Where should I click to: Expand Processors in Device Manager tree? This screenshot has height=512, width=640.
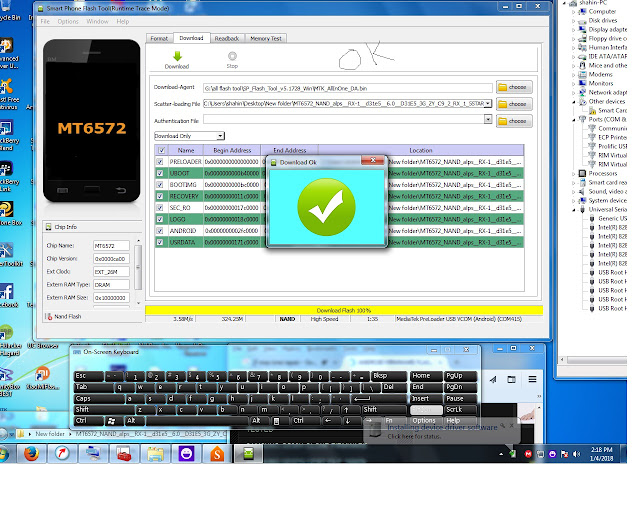tap(573, 174)
